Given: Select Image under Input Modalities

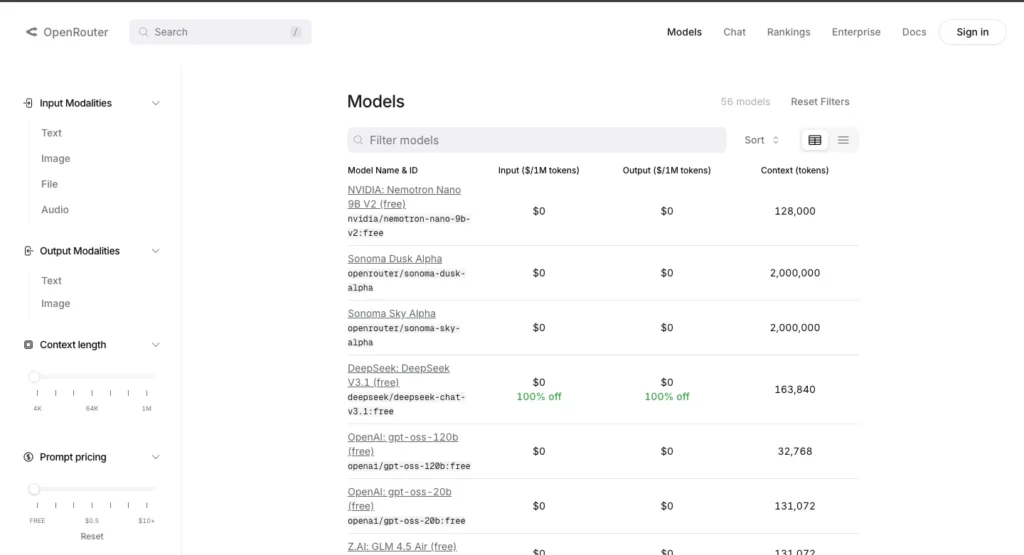Looking at the screenshot, I should 56,159.
